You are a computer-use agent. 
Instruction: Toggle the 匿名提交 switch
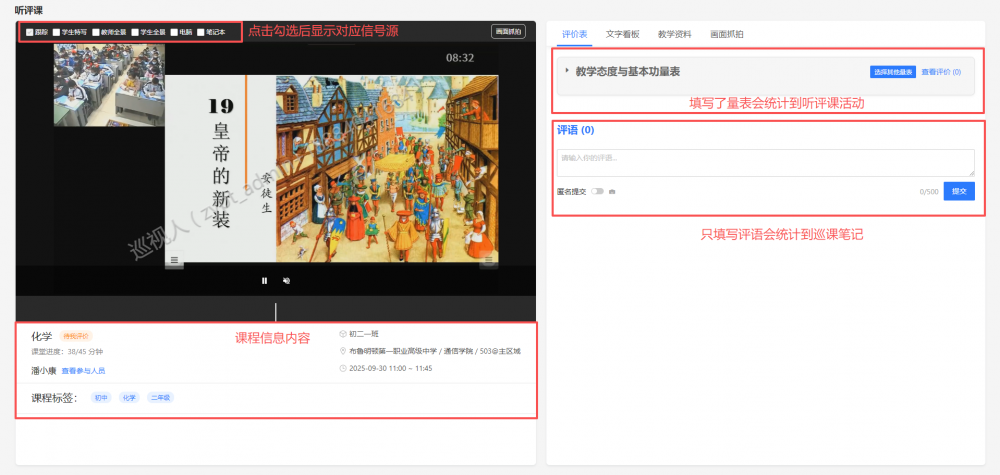(597, 191)
